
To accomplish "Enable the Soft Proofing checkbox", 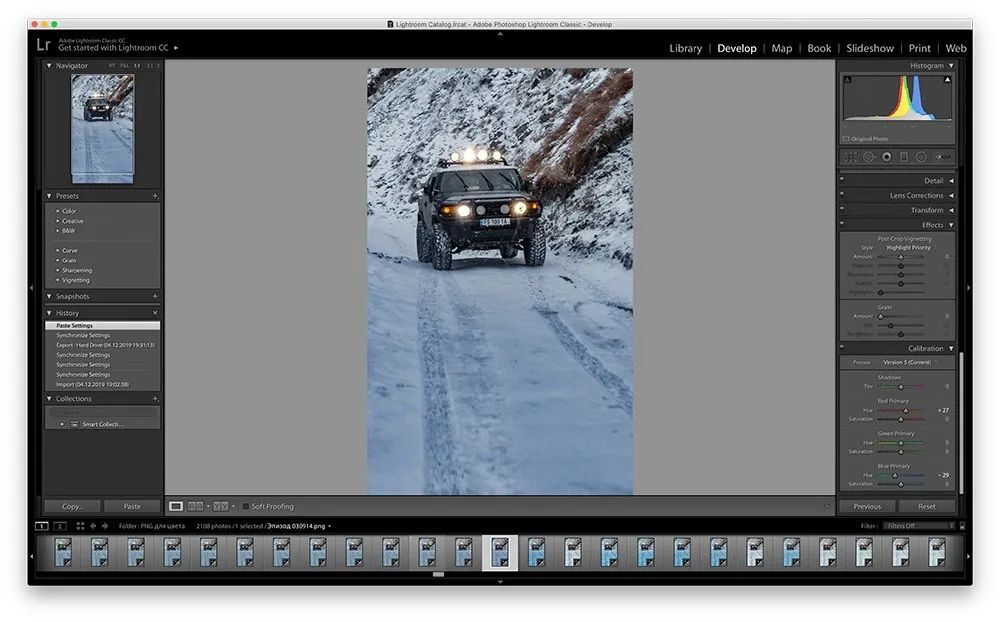I will click(246, 507).
